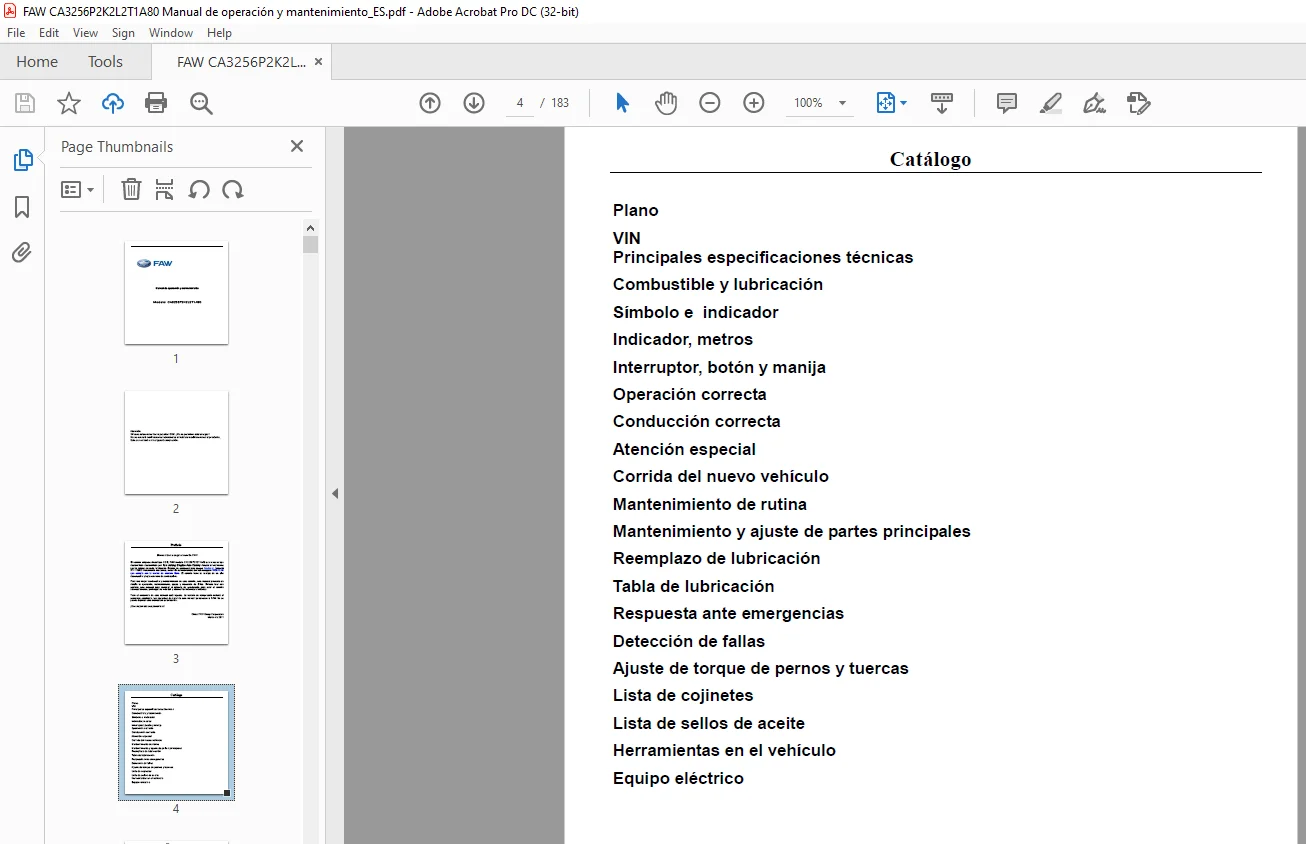Close the Page Thumbnails panel
1306x844 pixels.
click(296, 146)
